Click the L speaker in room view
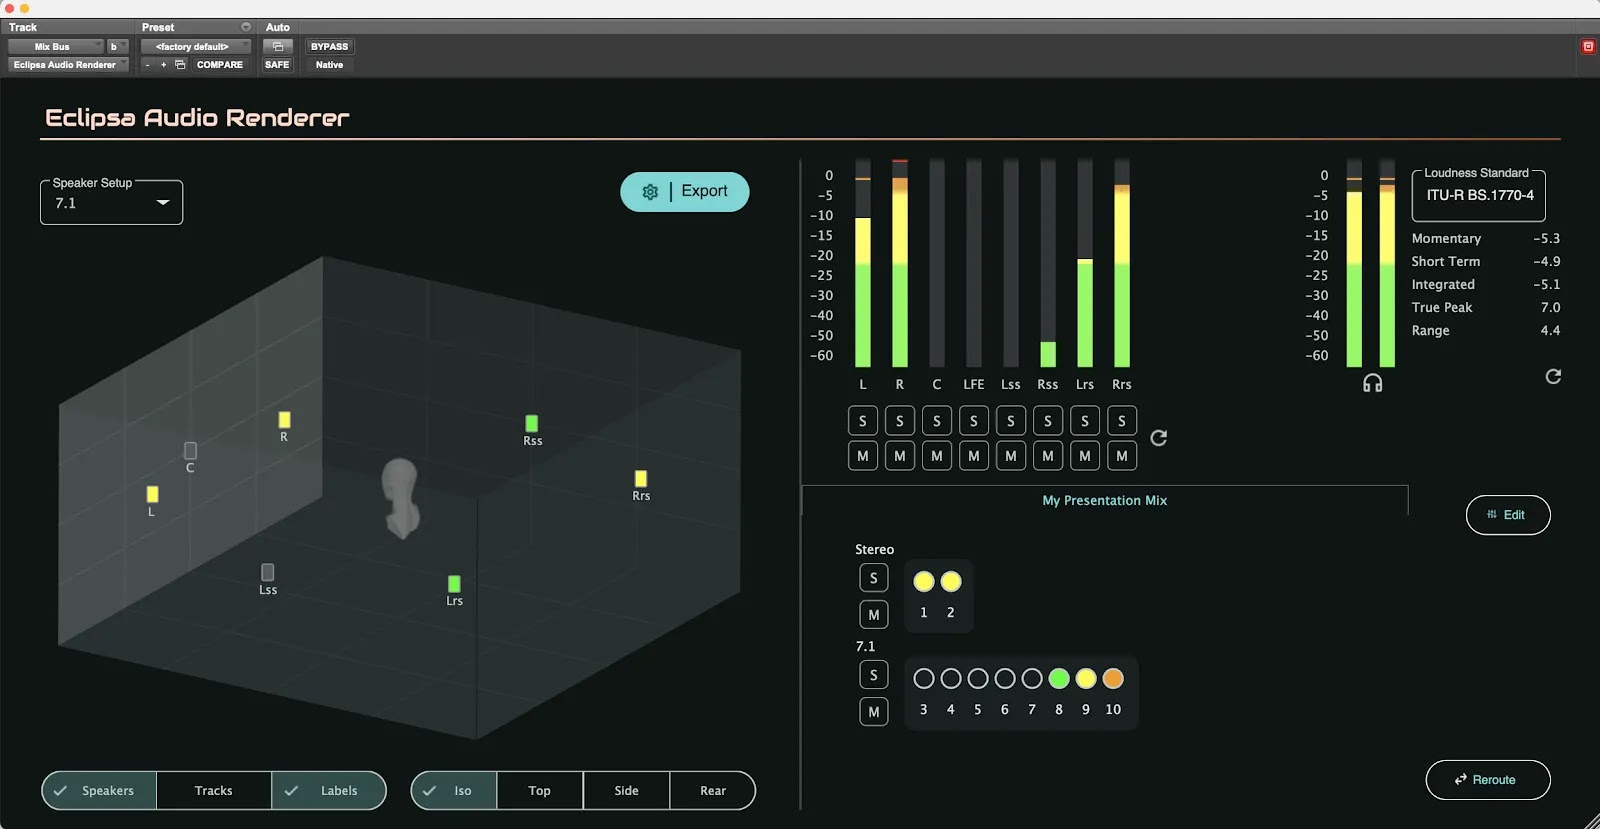 click(152, 494)
